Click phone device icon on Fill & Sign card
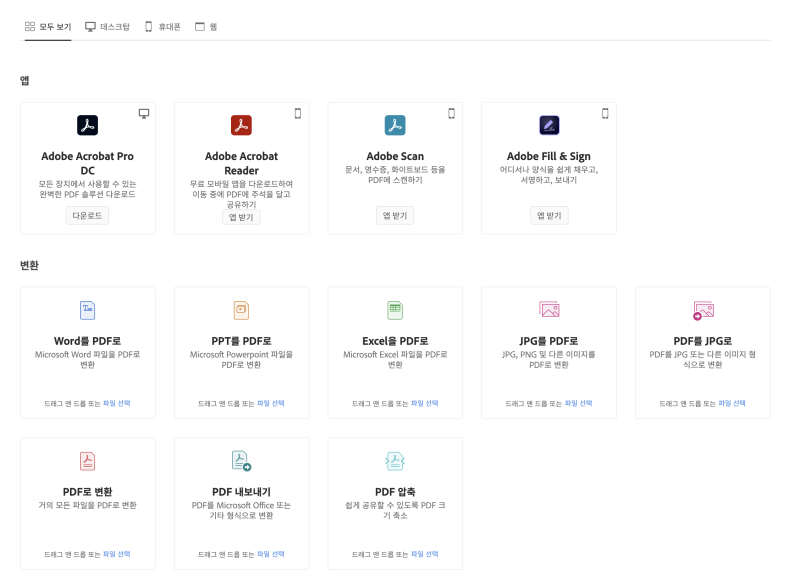 (605, 113)
